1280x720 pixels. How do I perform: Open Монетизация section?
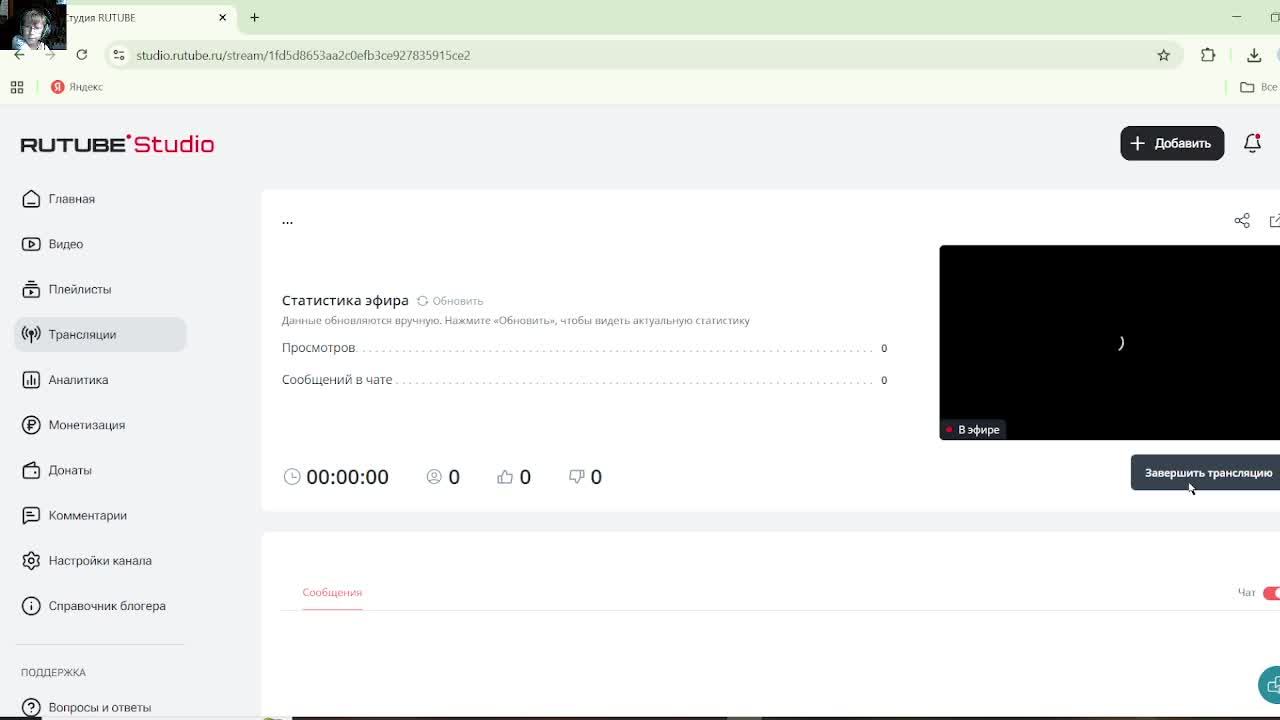(100, 425)
